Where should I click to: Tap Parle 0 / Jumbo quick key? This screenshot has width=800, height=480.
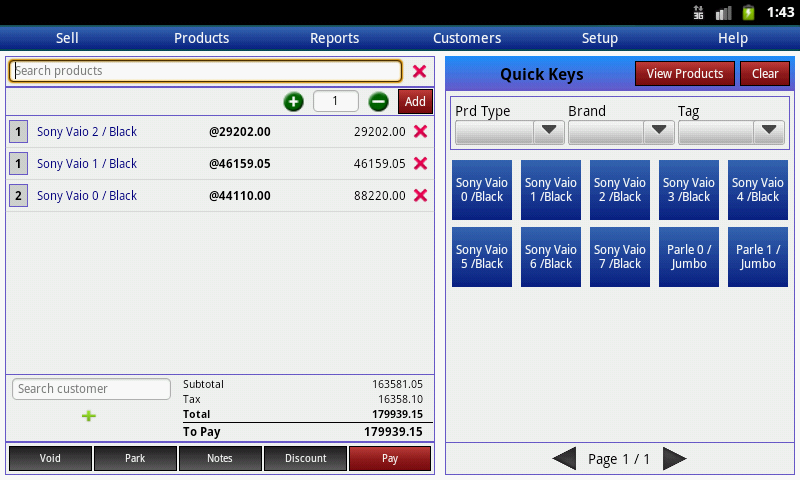click(x=689, y=257)
